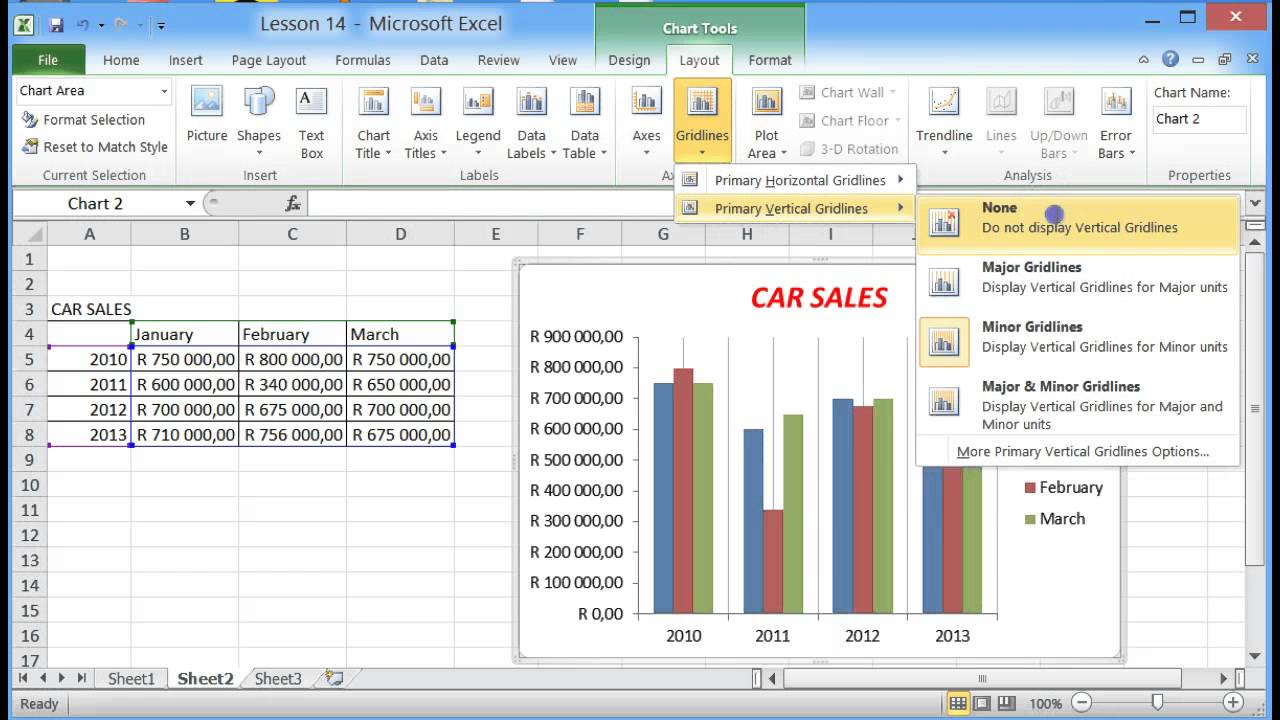Click the 100% zoom level
The height and width of the screenshot is (720, 1280).
[x=1045, y=703]
